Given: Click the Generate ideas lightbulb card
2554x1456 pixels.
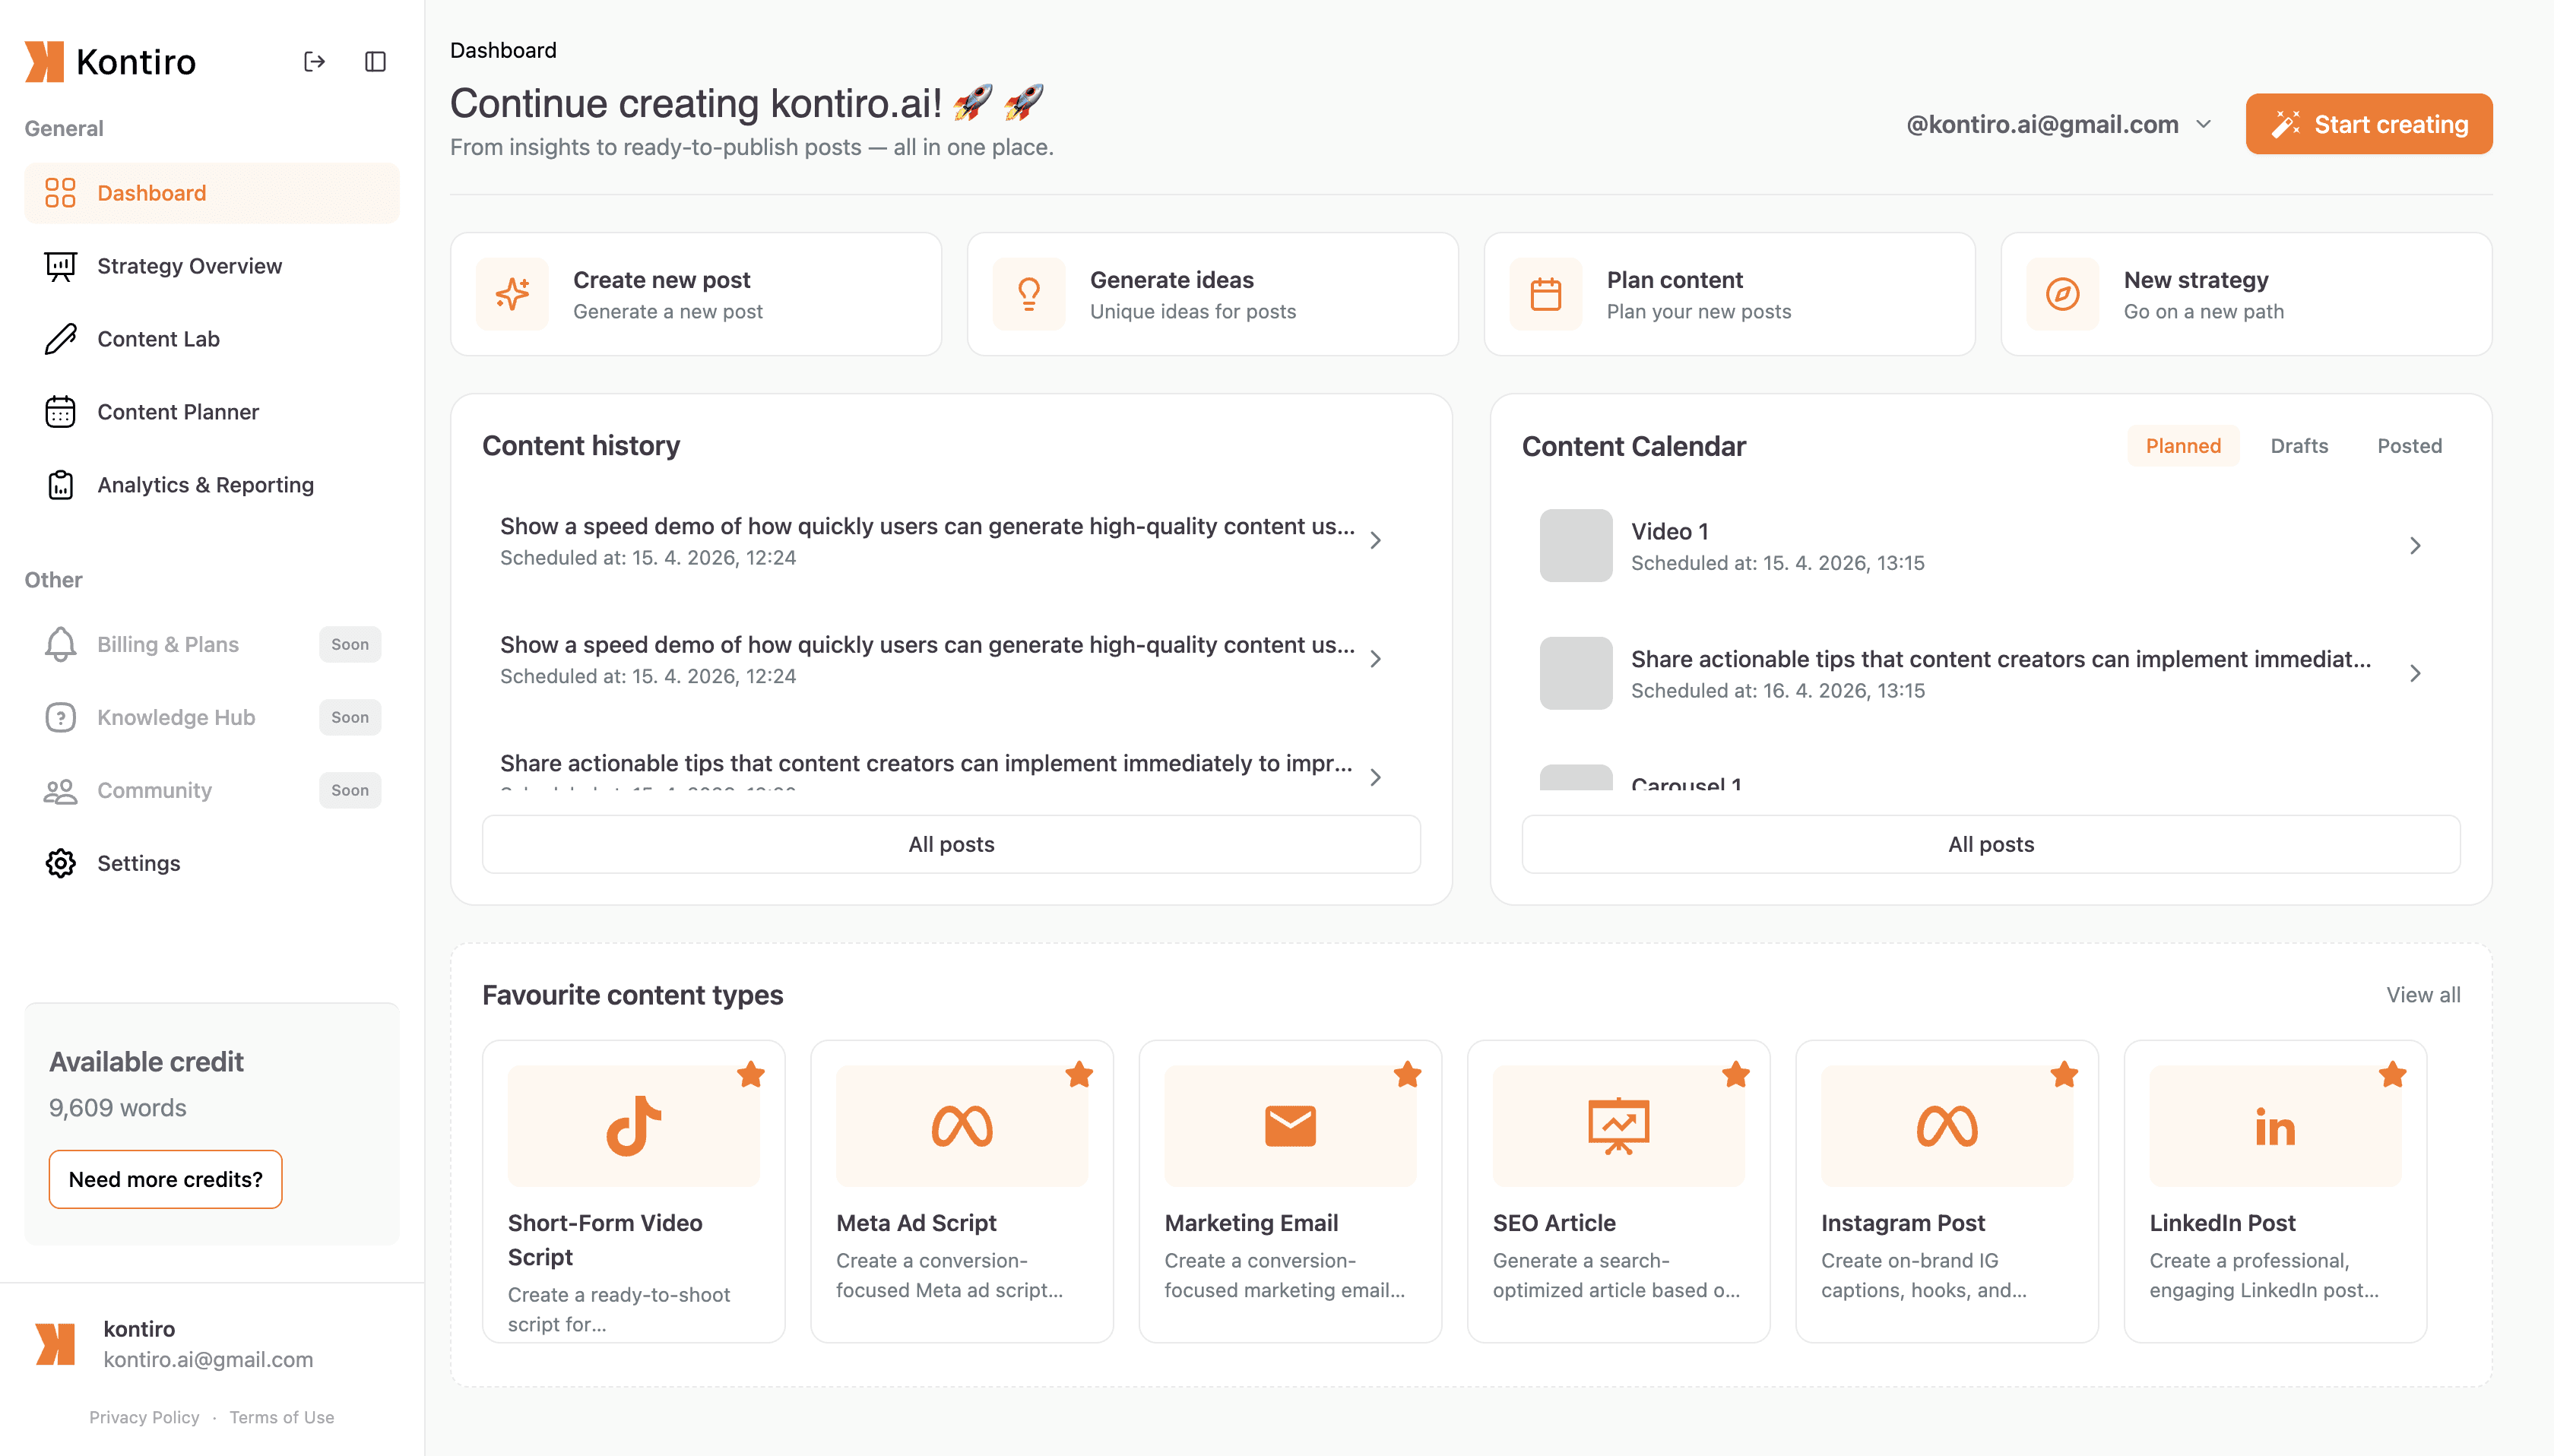Looking at the screenshot, I should pyautogui.click(x=1212, y=294).
